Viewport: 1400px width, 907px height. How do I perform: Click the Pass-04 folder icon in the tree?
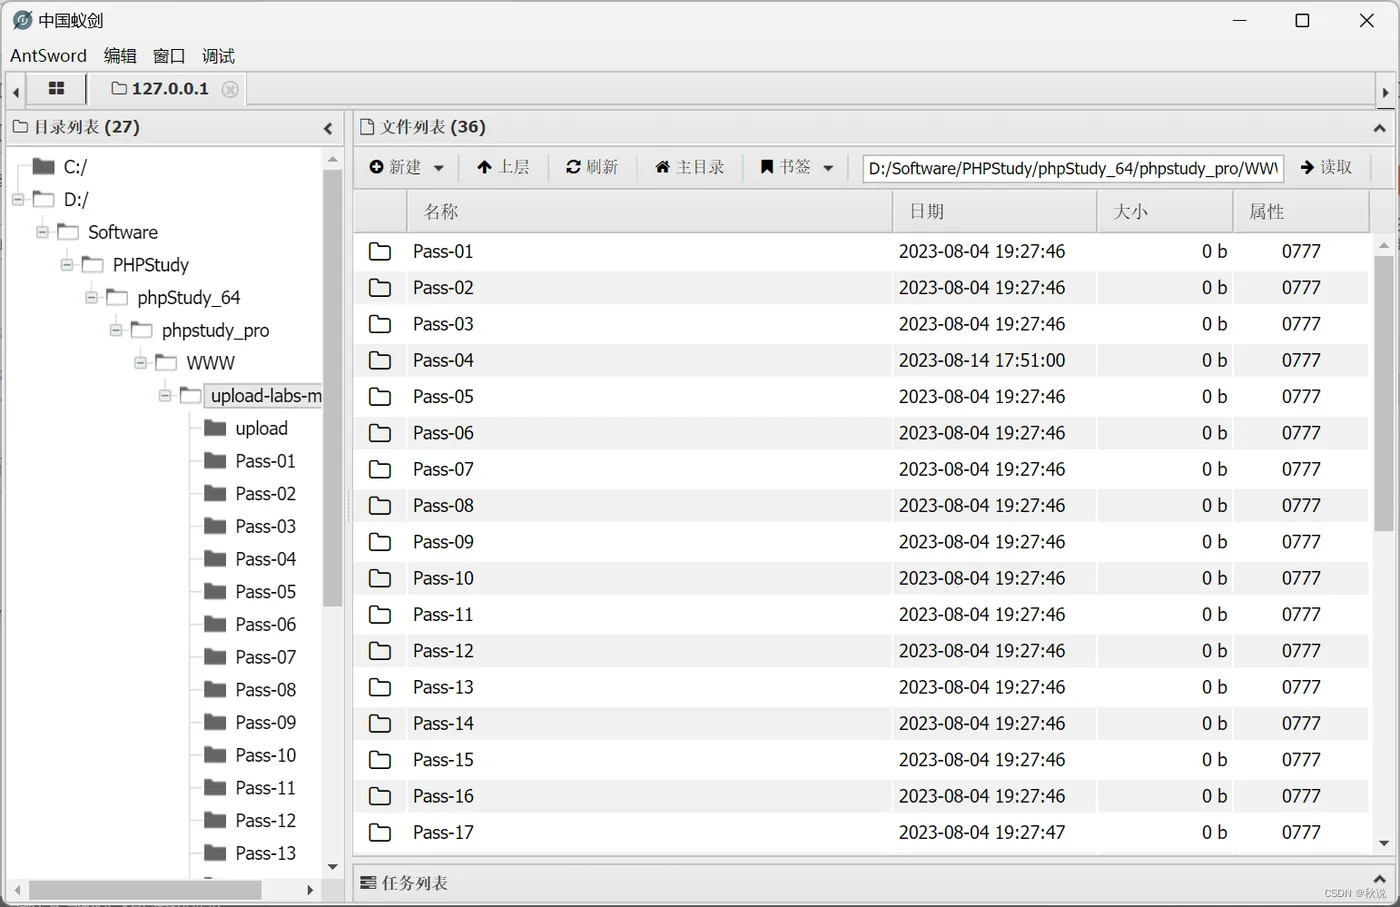[215, 559]
